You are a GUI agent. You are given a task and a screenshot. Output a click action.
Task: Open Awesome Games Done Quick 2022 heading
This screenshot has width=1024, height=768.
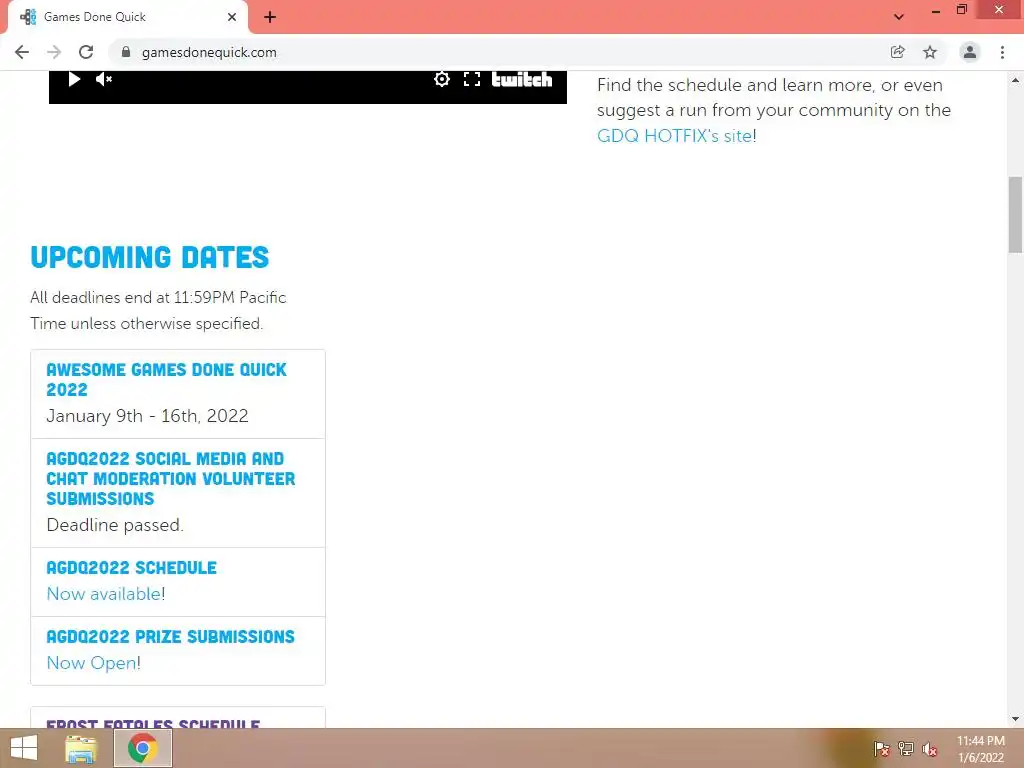coord(167,379)
